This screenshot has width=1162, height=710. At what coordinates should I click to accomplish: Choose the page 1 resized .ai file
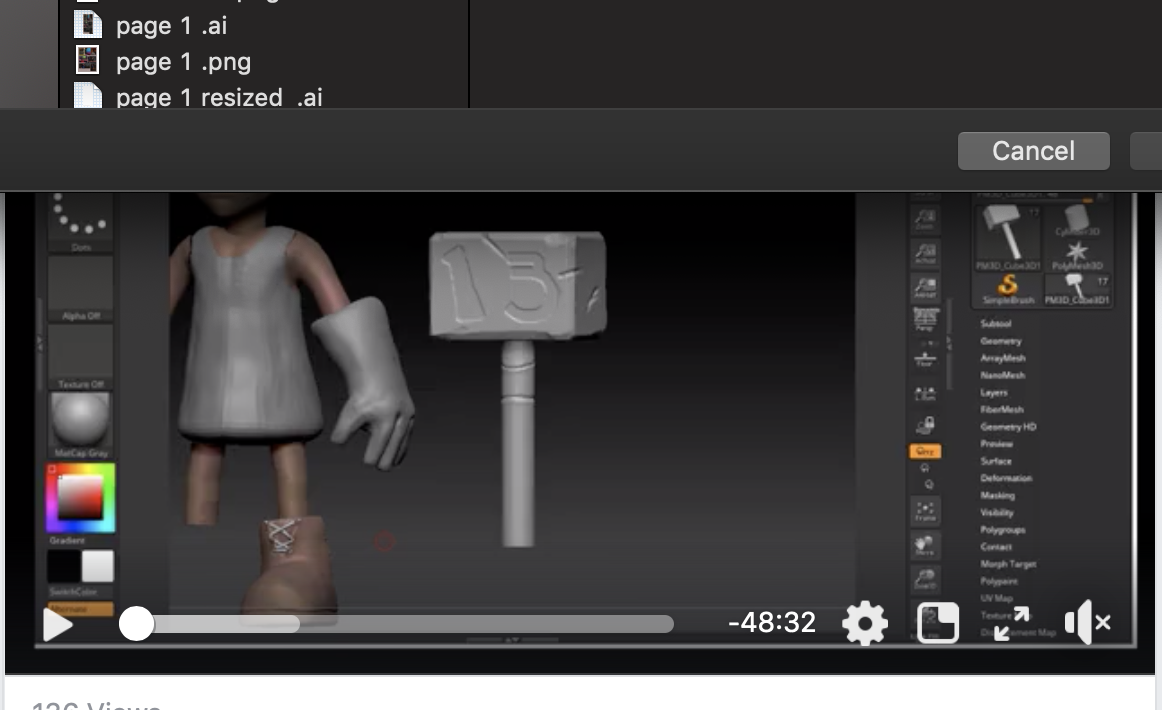tap(218, 98)
